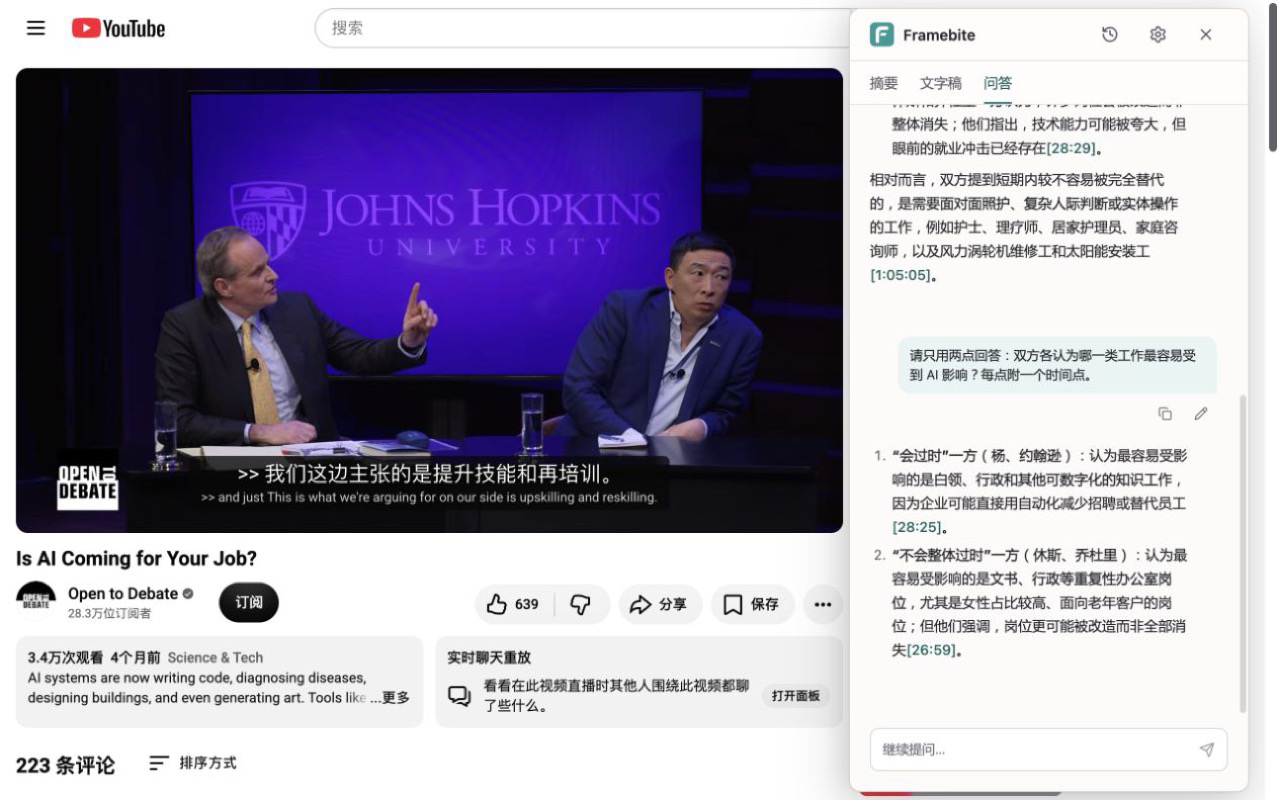Click the Science & Tech category link
The image size is (1280, 800).
215,657
